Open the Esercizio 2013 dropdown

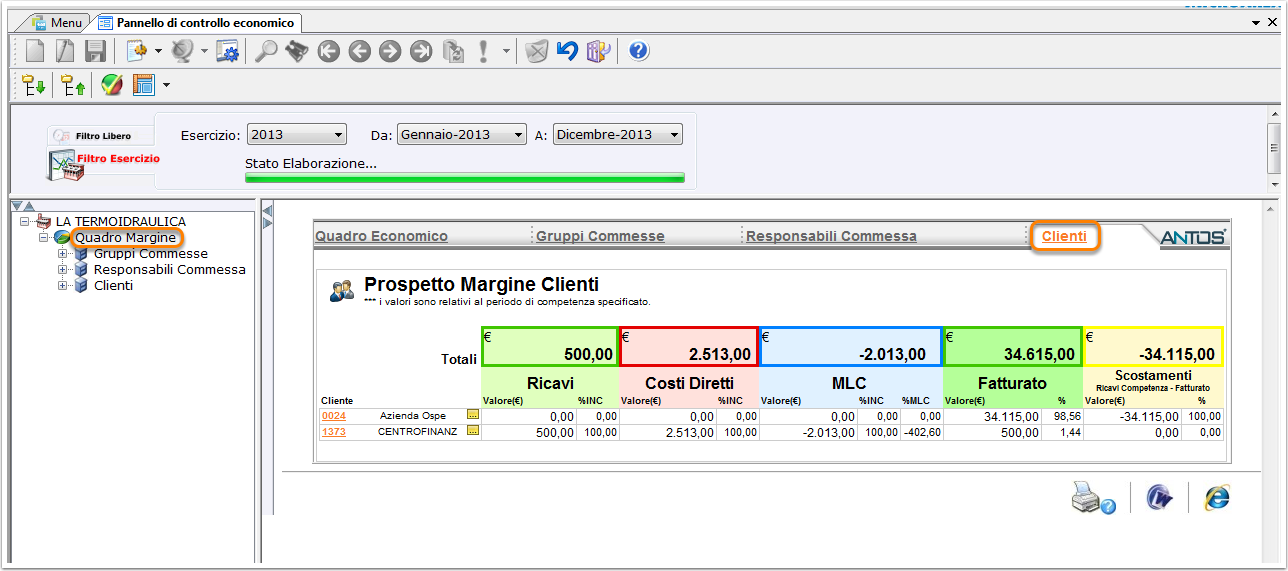tap(297, 134)
